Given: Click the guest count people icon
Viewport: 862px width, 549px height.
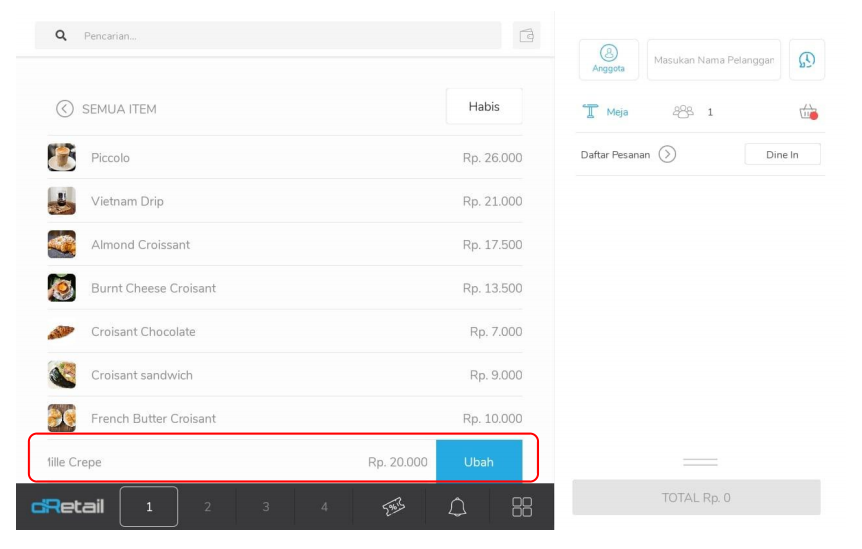Looking at the screenshot, I should tap(685, 112).
